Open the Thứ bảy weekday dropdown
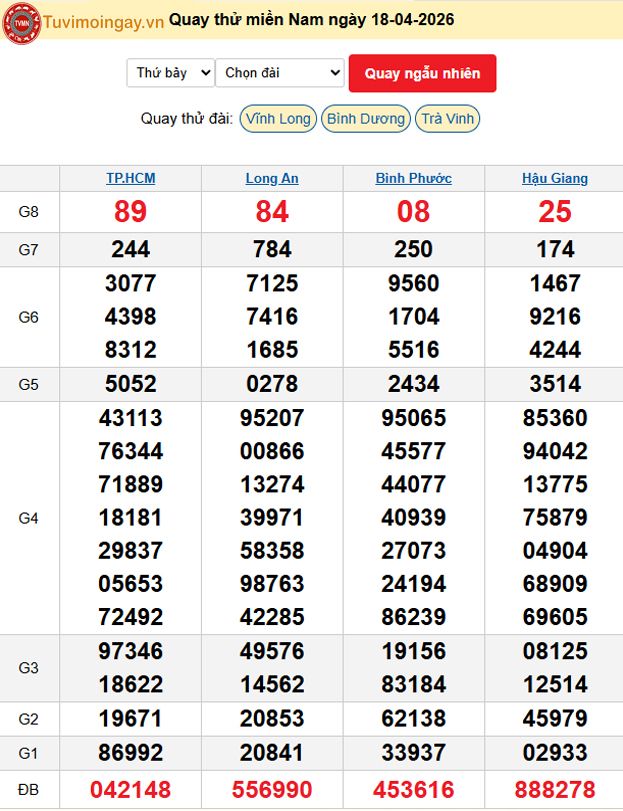Viewport: 623px width, 811px height. 170,73
